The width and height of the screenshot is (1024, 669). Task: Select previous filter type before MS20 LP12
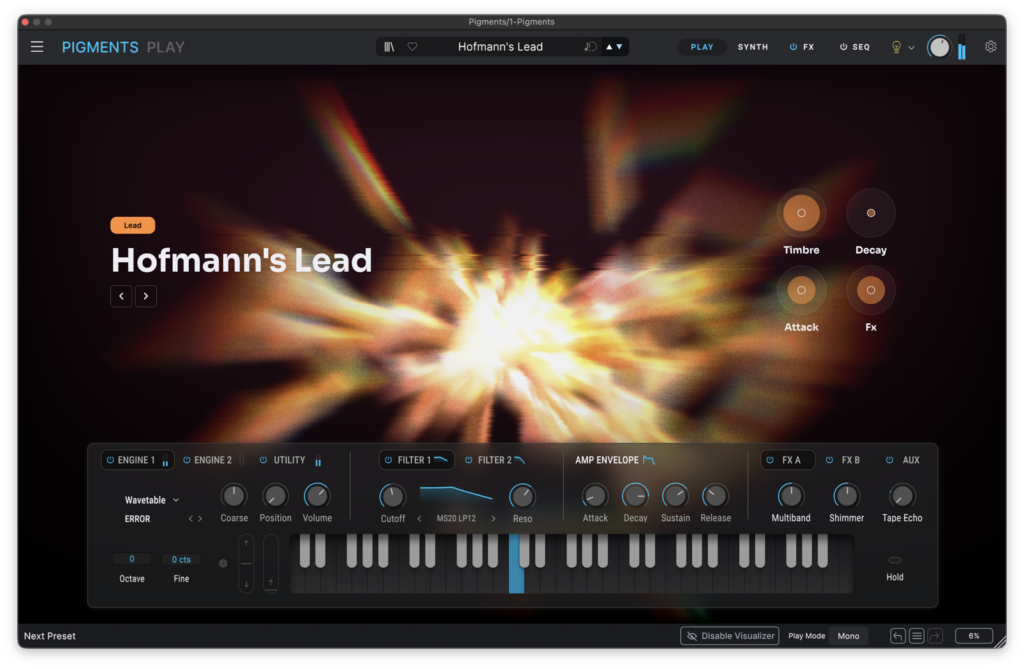[x=419, y=519]
